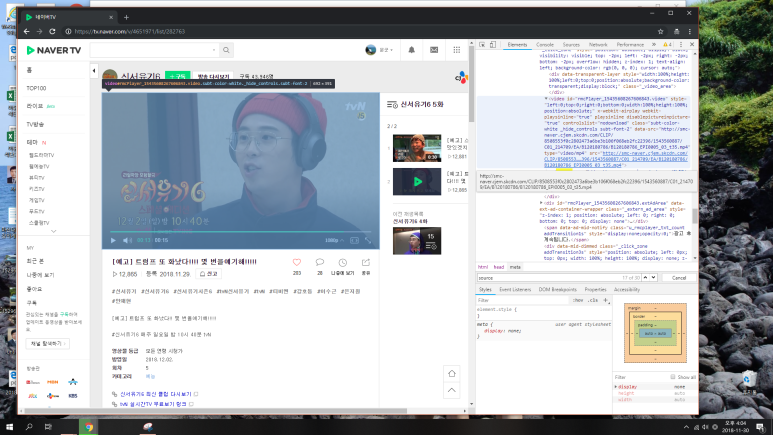Click the green 구독 subscribe button
Viewport: 773px width, 435px height.
(x=177, y=76)
